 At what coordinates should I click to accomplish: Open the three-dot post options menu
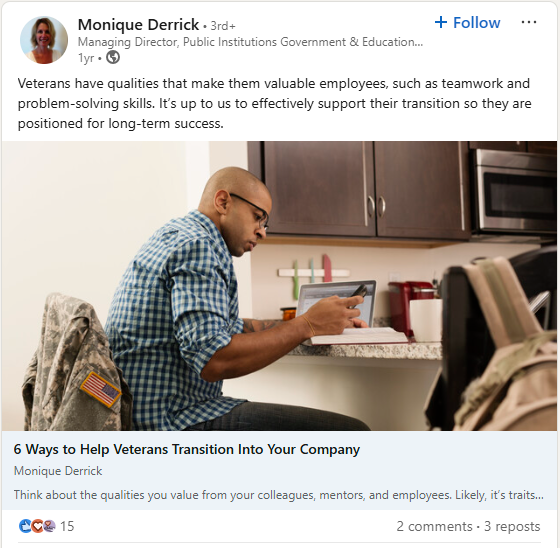(x=529, y=22)
